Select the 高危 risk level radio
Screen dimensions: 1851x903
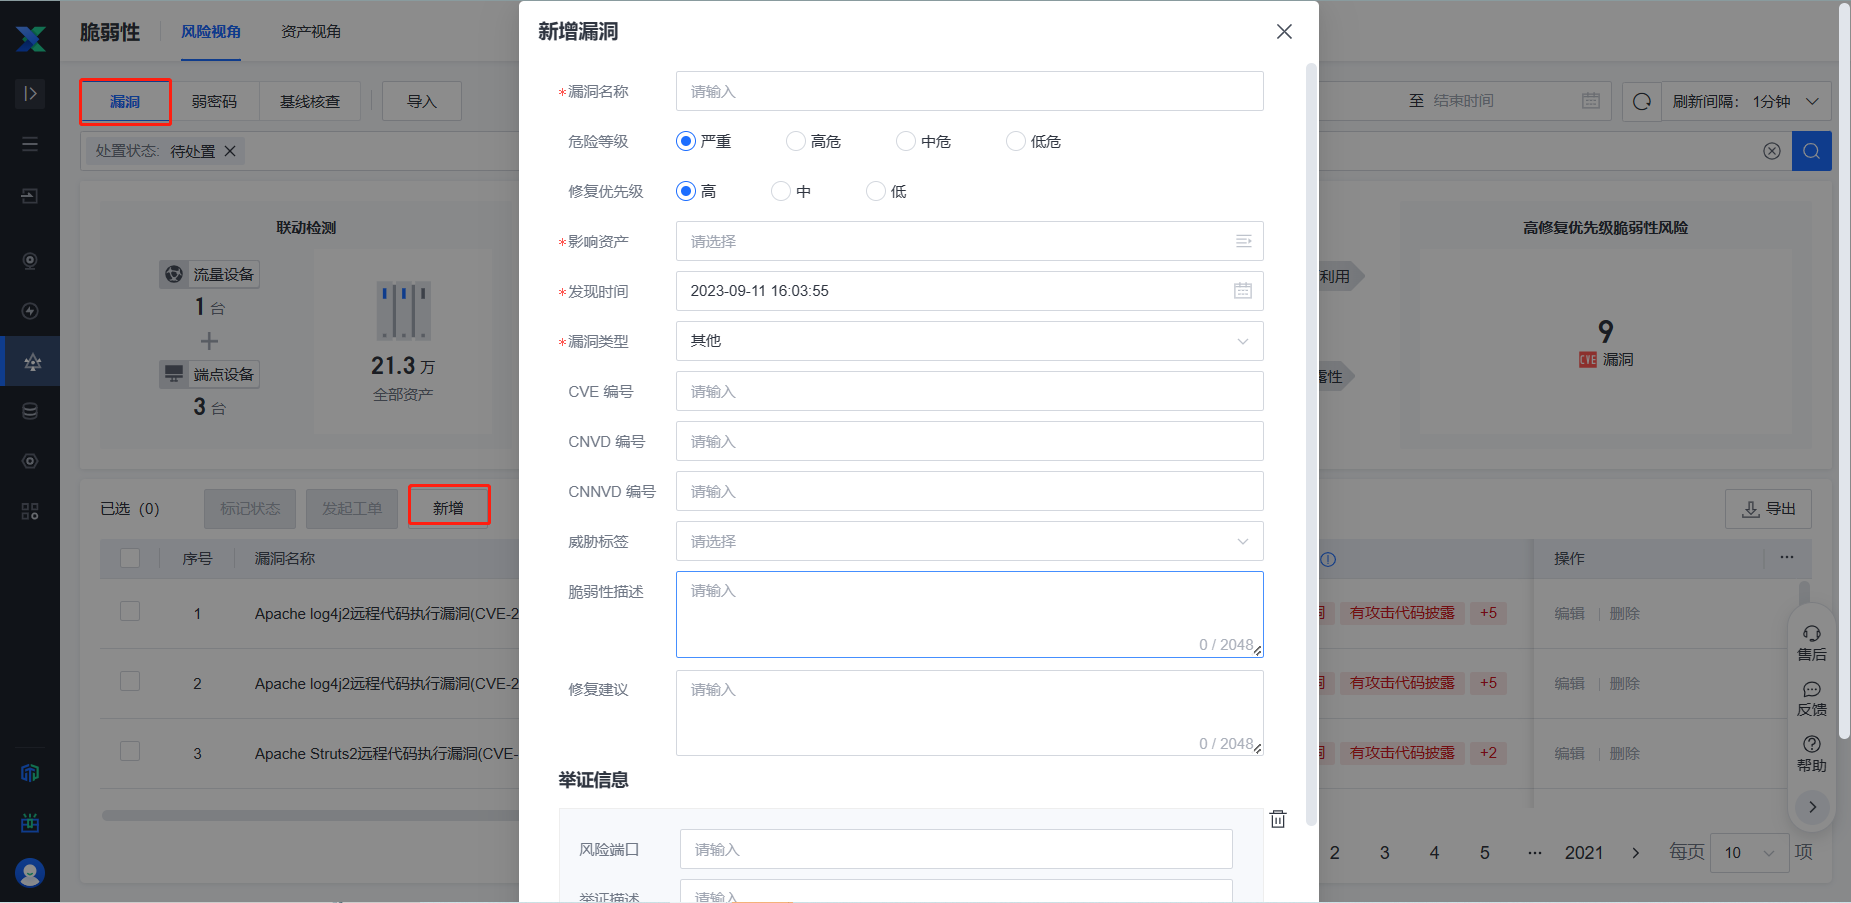click(796, 141)
